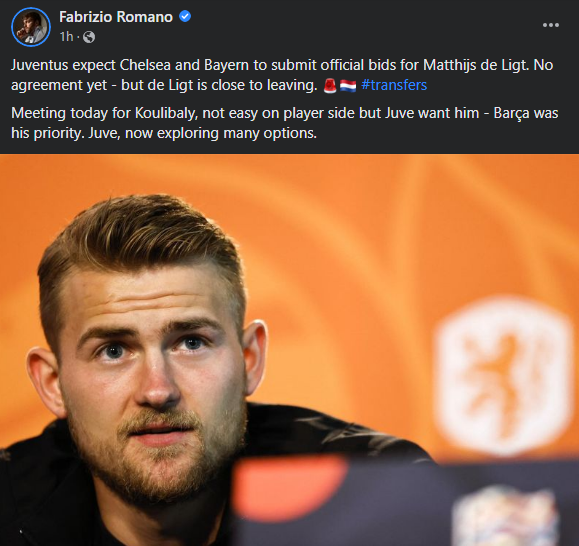Click the globe public-audience icon

pos(89,37)
